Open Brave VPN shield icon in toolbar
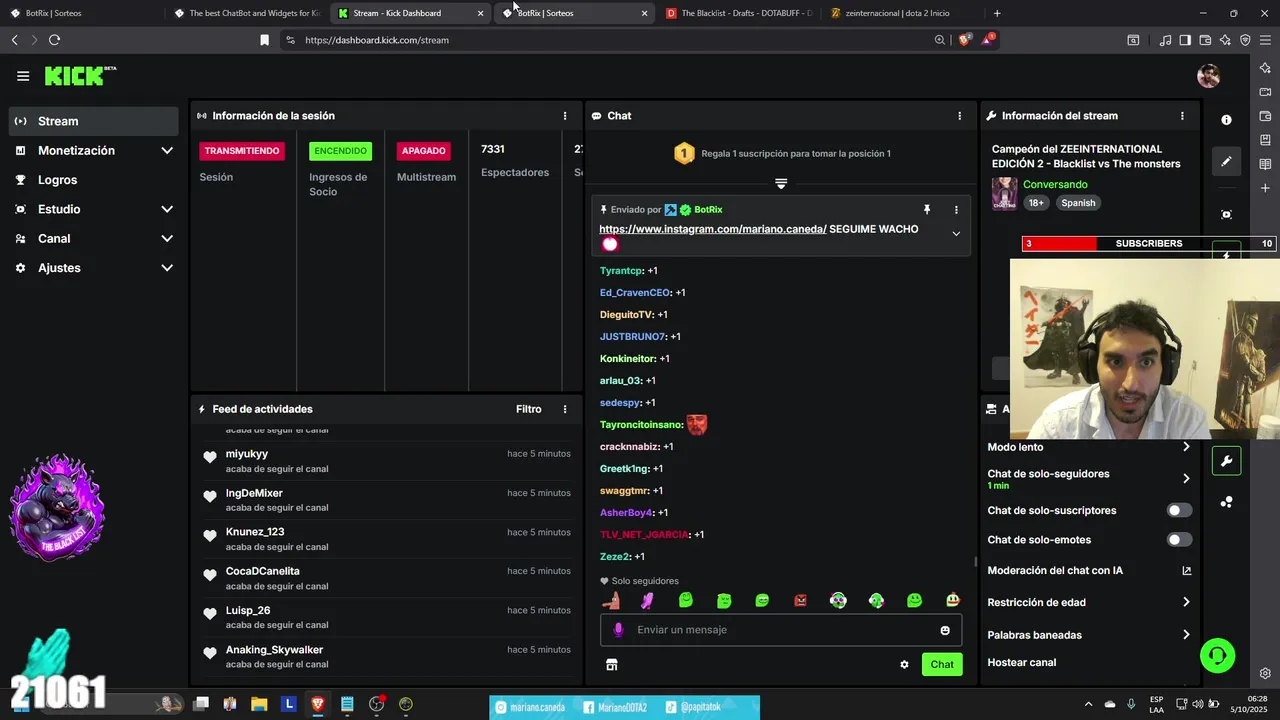 coord(1245,40)
